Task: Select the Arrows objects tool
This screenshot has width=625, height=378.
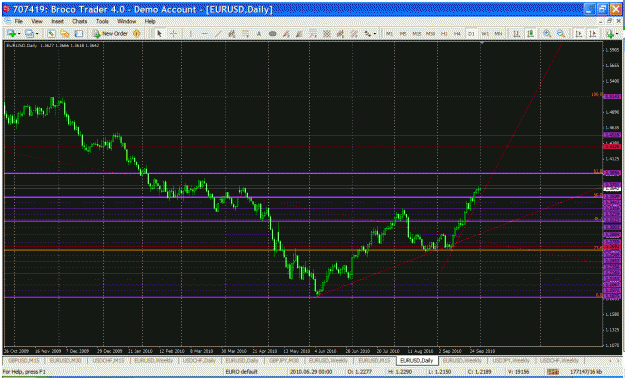Action: tap(368, 34)
